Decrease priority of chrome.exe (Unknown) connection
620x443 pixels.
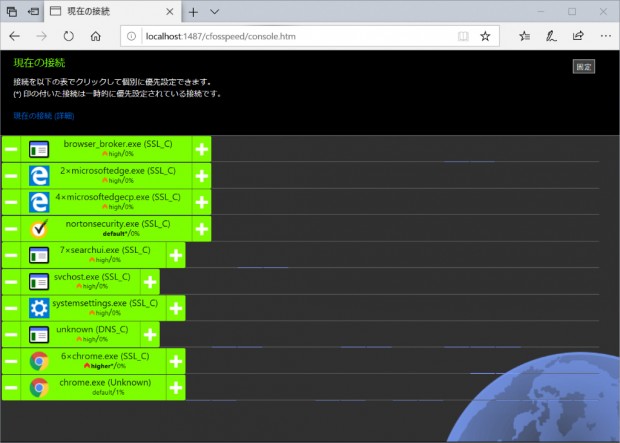pyautogui.click(x=11, y=388)
